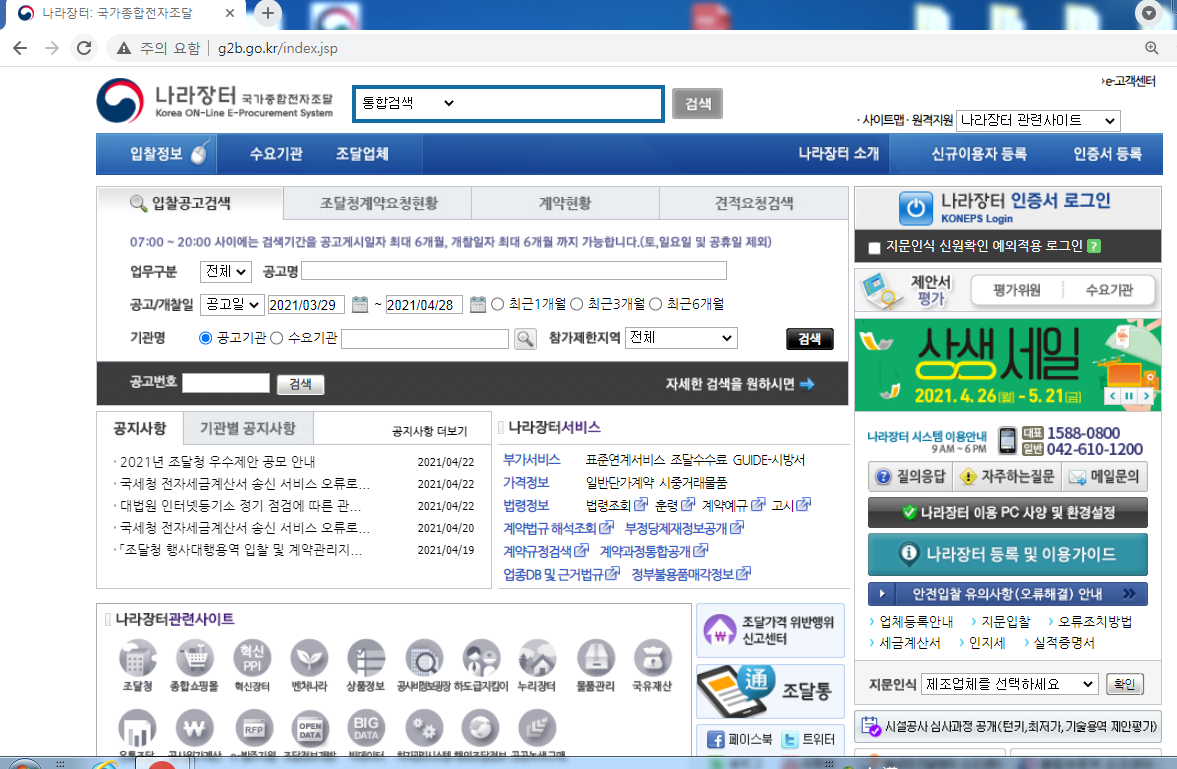Open the 입찰정보 menu
The height and width of the screenshot is (769, 1177).
[157, 154]
